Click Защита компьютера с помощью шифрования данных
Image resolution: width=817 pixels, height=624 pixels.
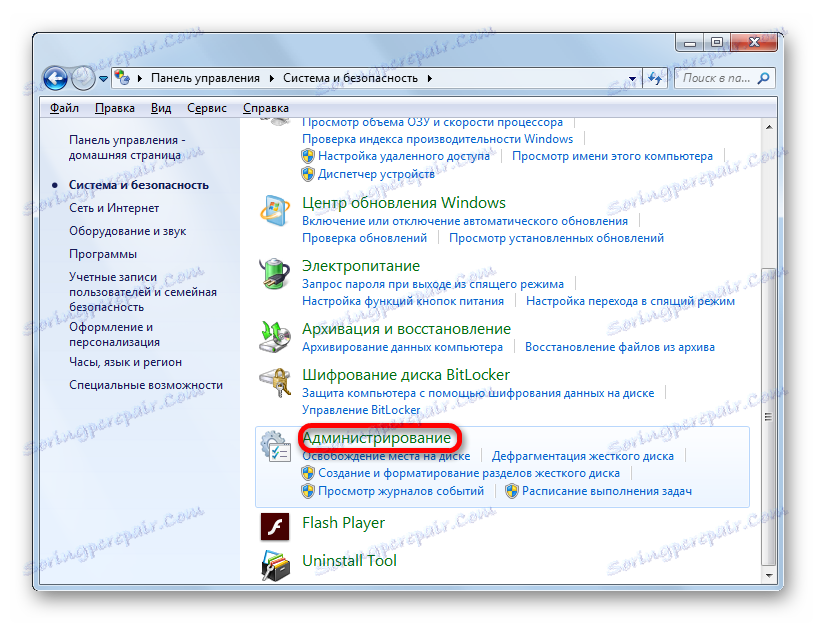(478, 393)
